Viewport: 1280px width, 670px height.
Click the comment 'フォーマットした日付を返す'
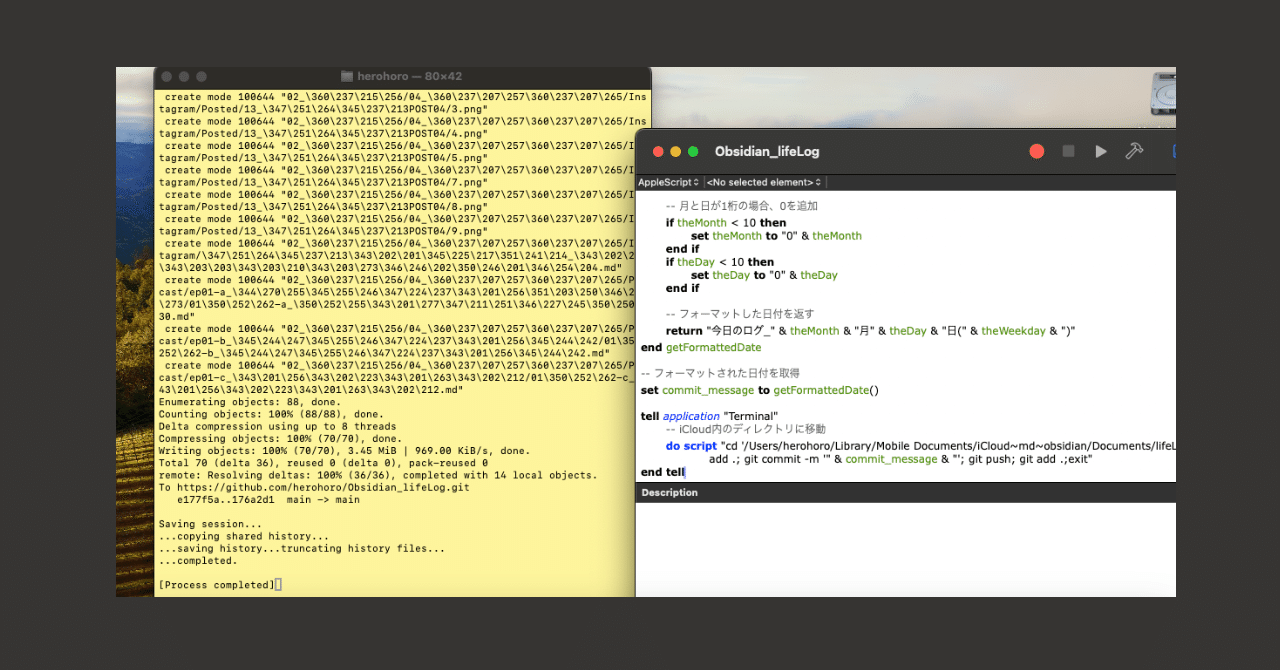(740, 314)
